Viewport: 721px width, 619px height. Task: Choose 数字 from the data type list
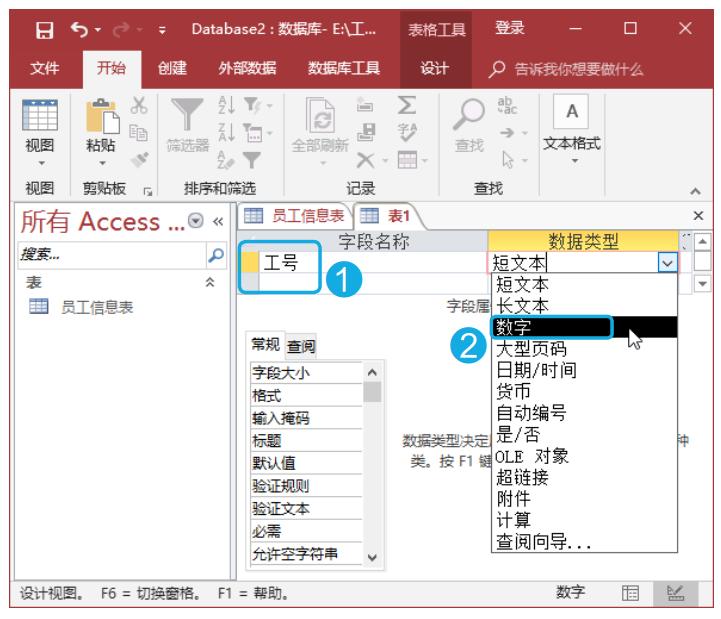tap(584, 327)
